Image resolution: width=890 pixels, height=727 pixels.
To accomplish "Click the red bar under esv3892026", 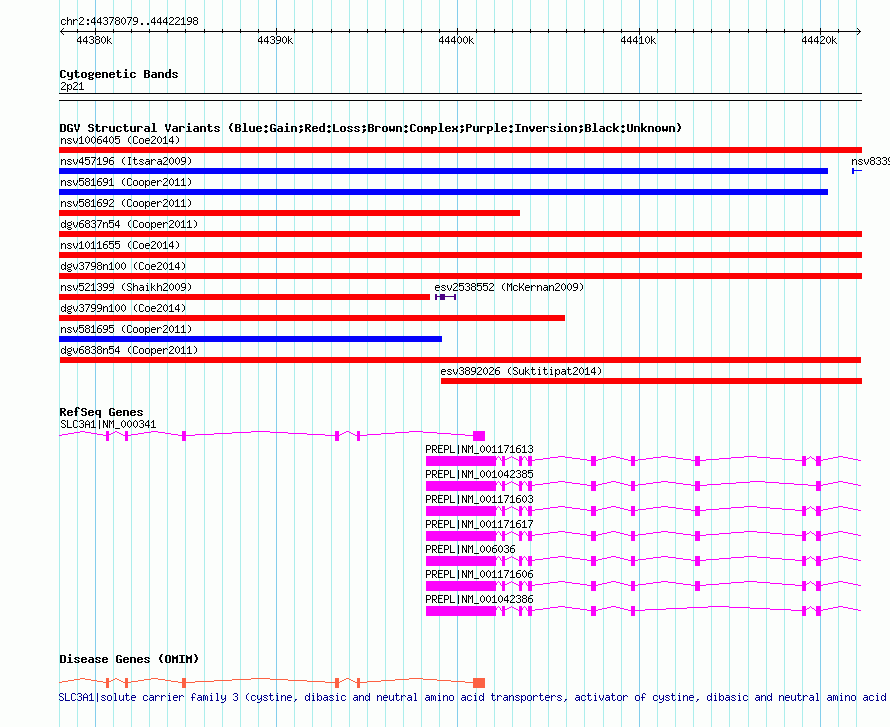I will click(x=652, y=381).
